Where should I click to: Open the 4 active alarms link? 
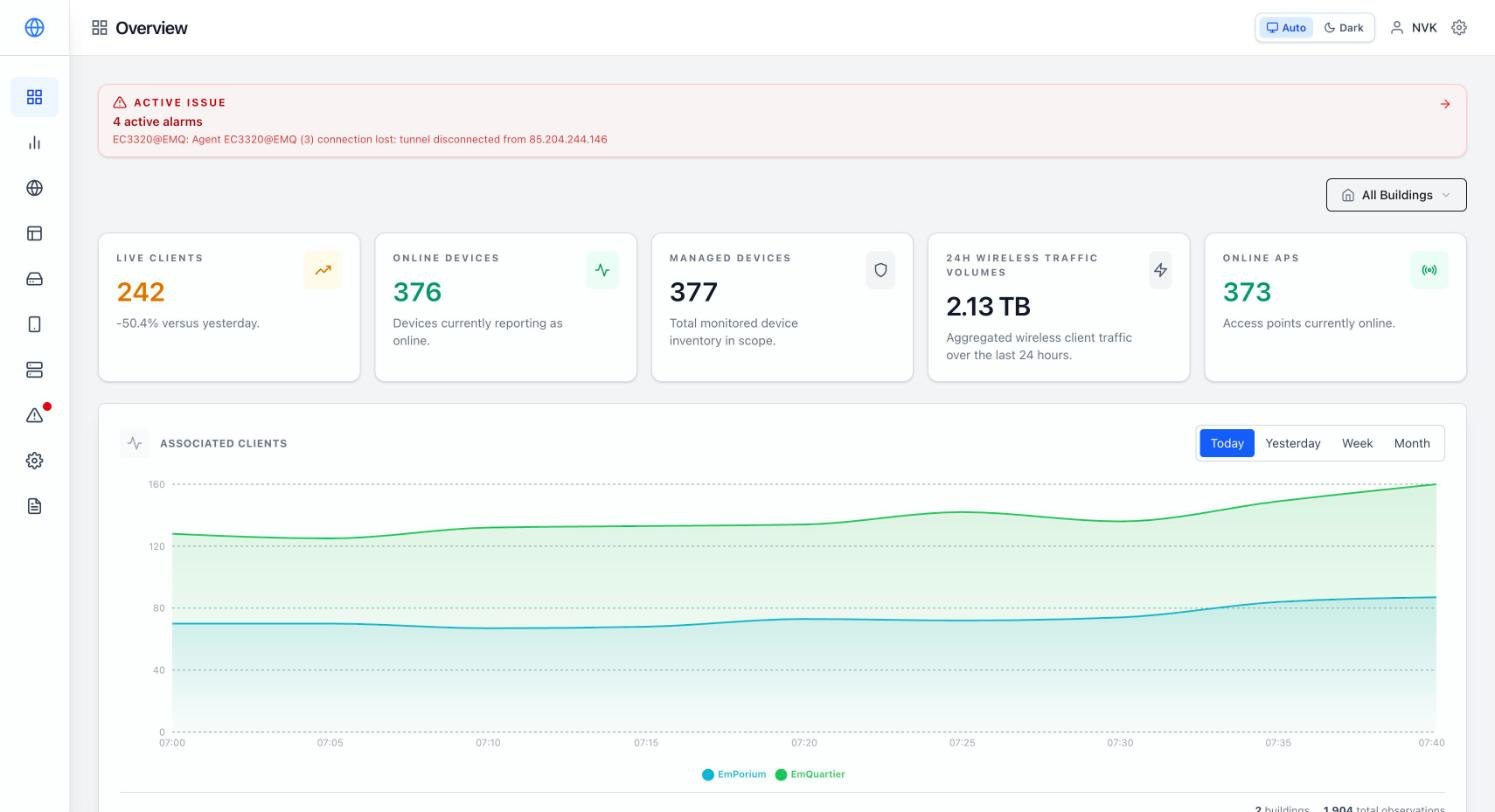158,121
